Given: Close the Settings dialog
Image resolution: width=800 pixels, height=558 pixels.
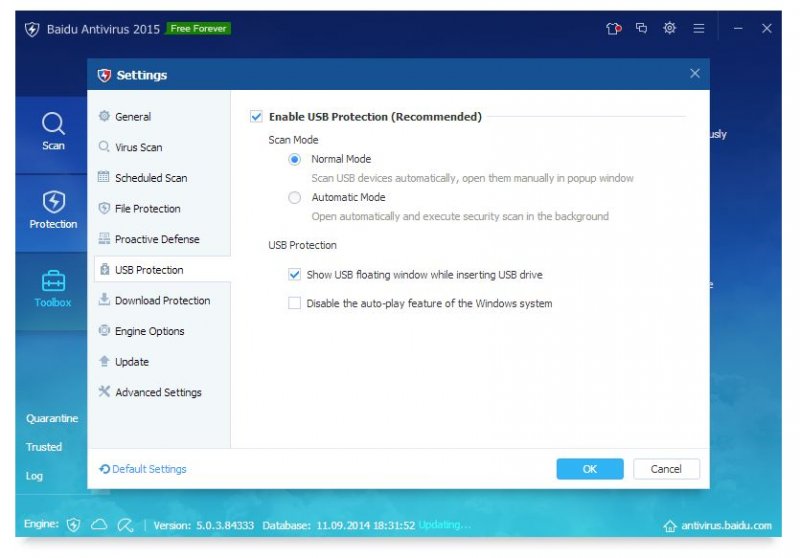Looking at the screenshot, I should coord(694,73).
